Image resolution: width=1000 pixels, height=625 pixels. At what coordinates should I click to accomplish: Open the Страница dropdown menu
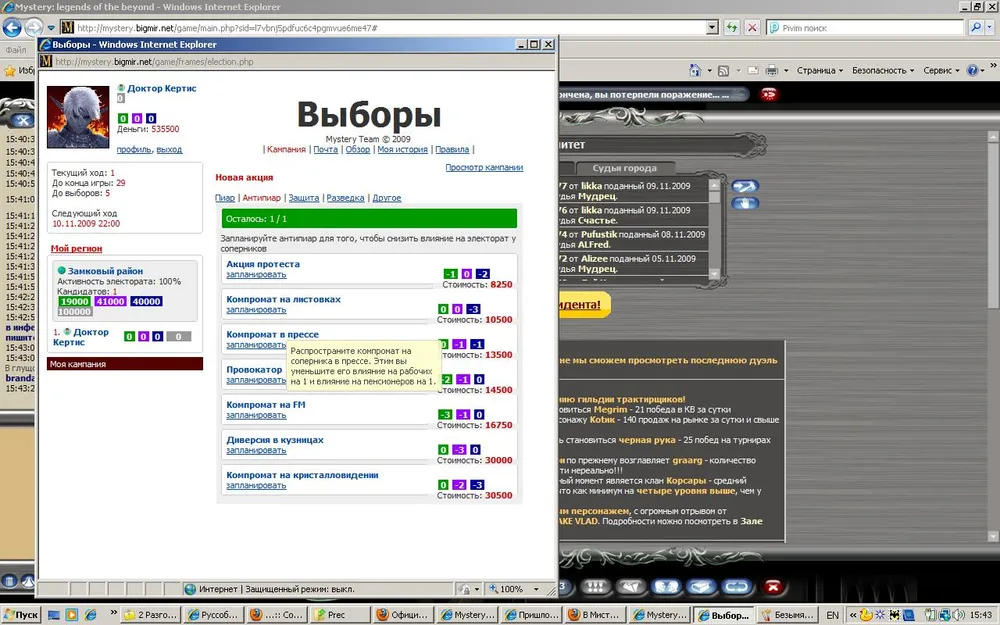(820, 71)
